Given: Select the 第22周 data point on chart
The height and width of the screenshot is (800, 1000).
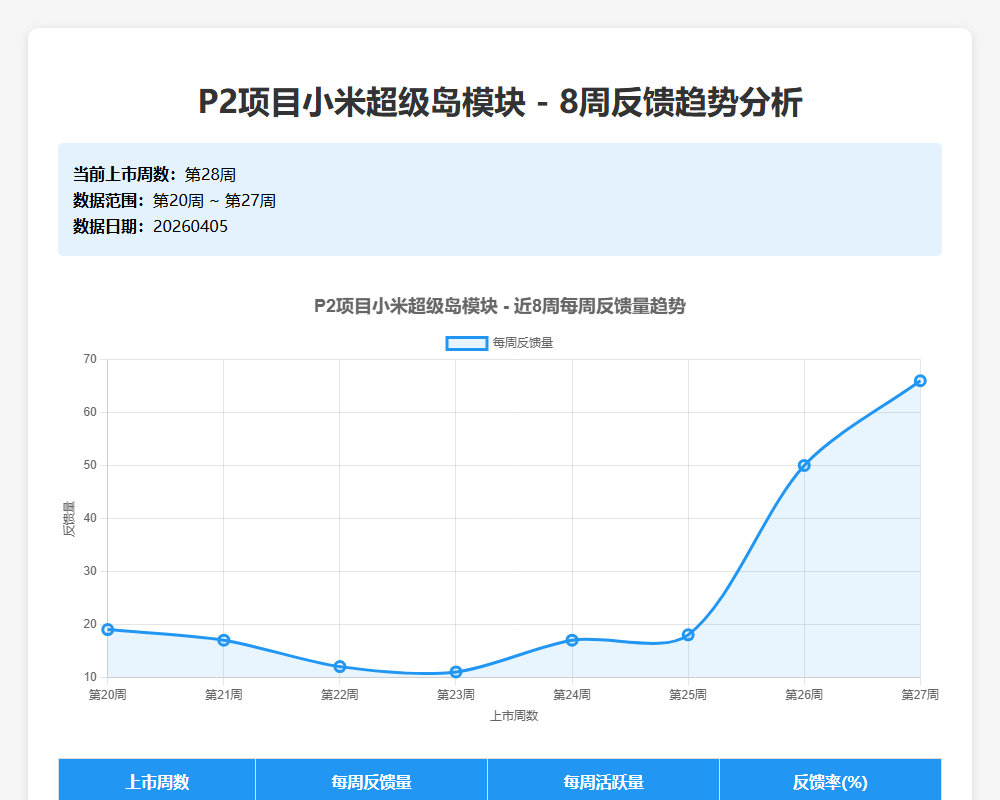Looking at the screenshot, I should pos(340,667).
